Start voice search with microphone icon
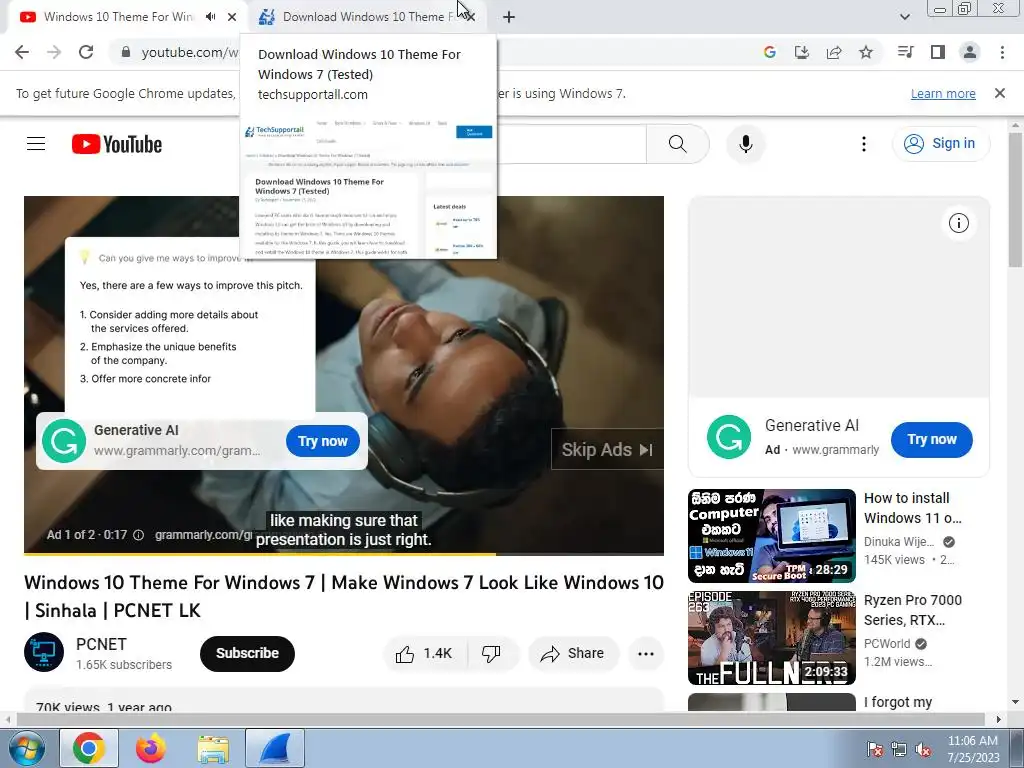Viewport: 1024px width, 768px height. pos(746,144)
